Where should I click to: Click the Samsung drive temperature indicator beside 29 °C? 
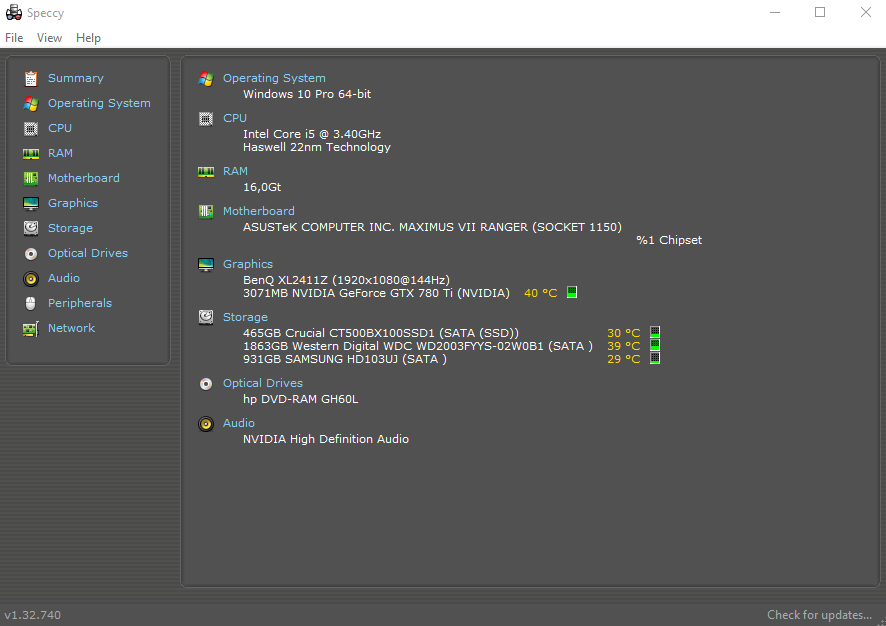[x=655, y=358]
